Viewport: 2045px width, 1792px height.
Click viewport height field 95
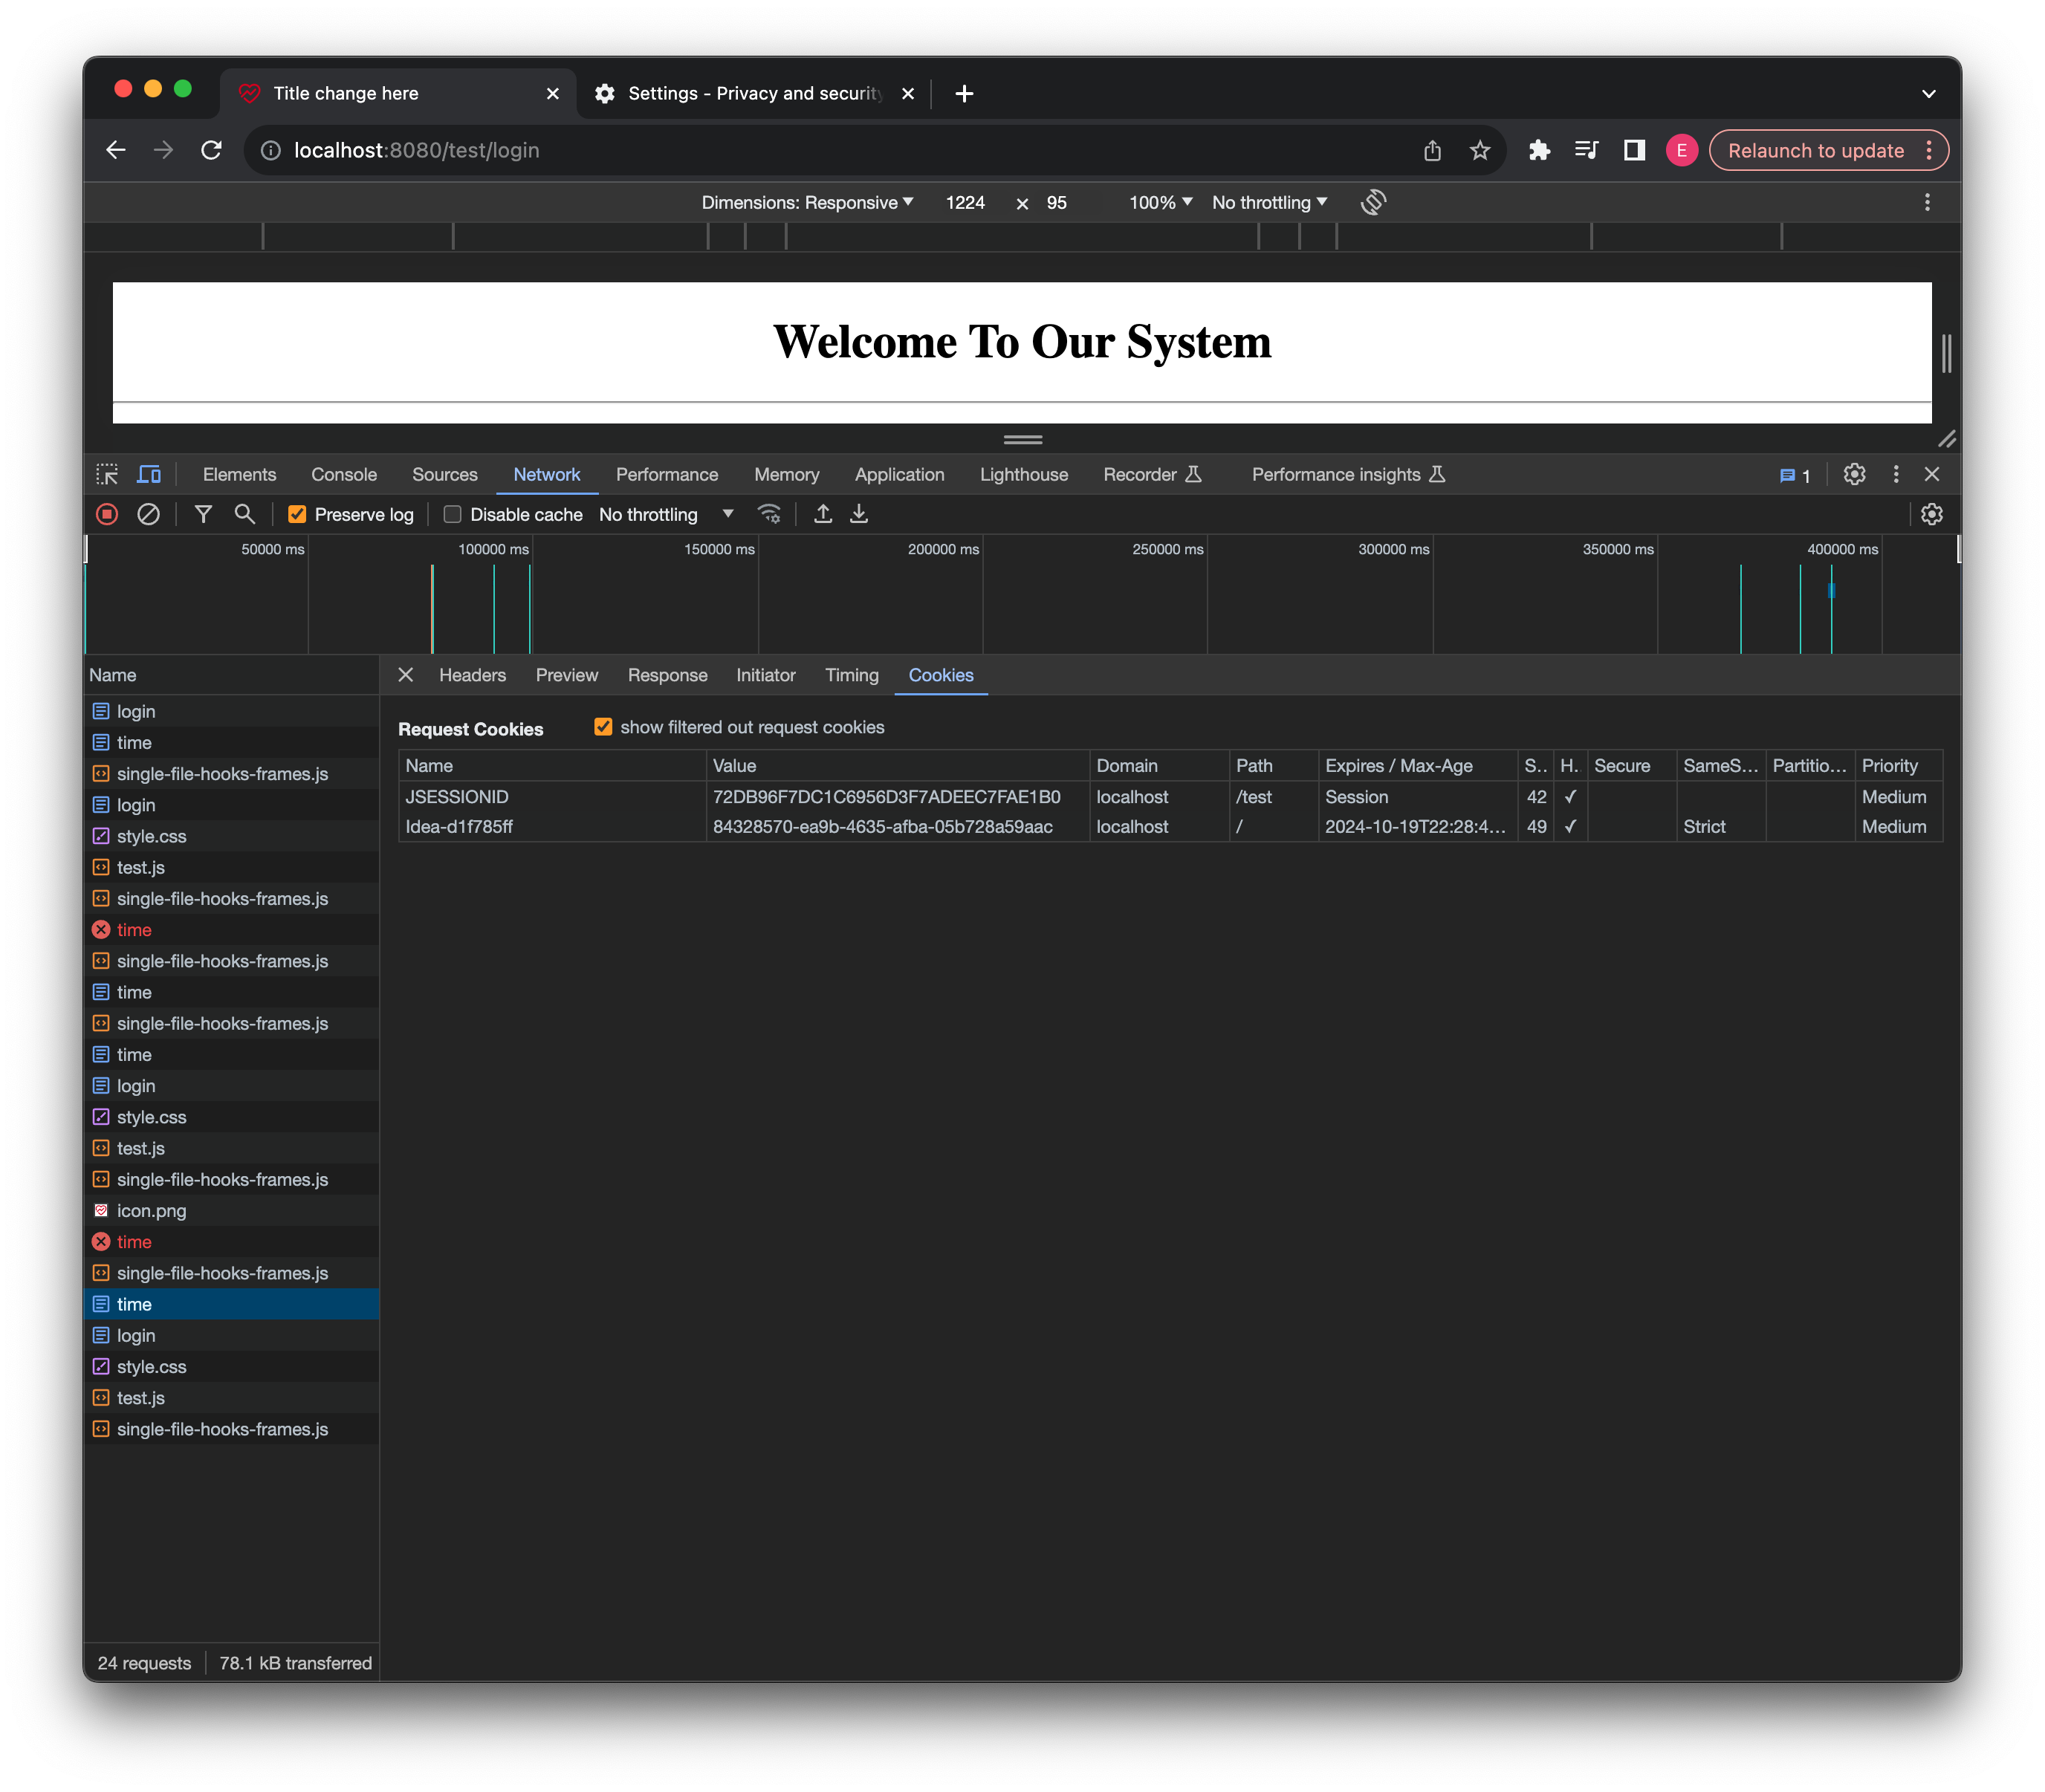(x=1056, y=202)
